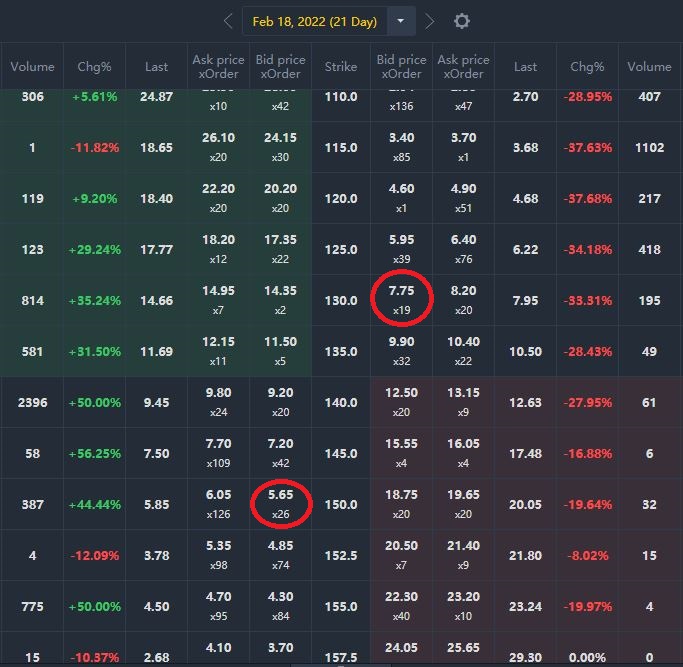Viewport: 683px width, 667px height.
Task: Open the settings gear icon
Action: coord(461,21)
